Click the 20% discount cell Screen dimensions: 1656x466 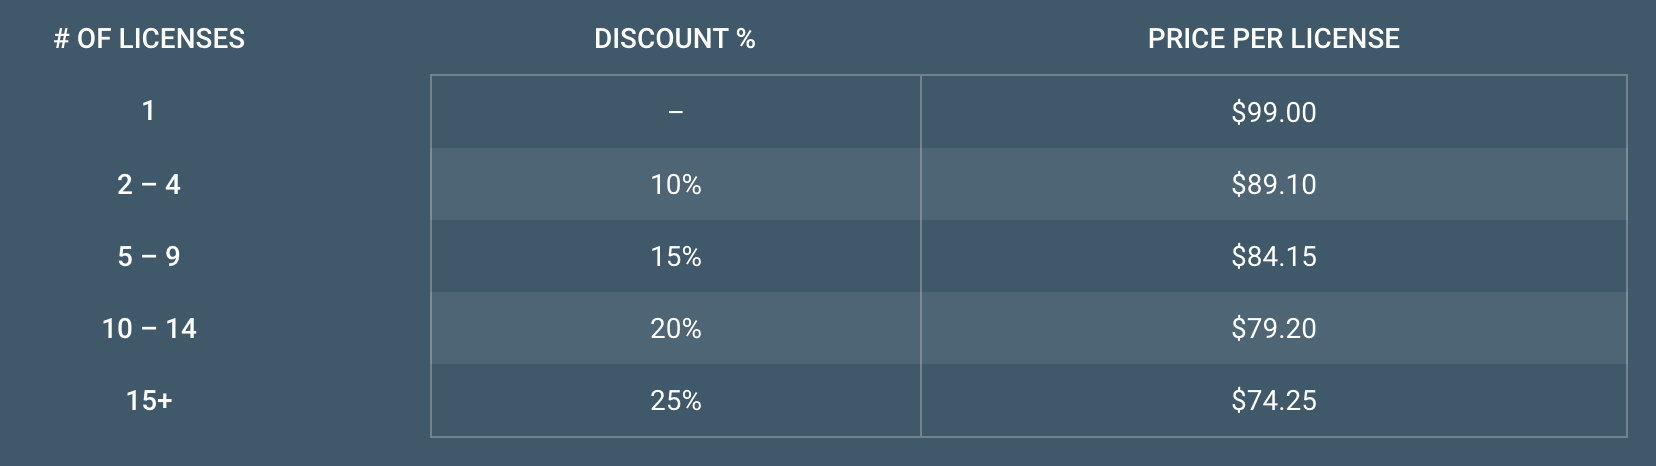pyautogui.click(x=676, y=328)
